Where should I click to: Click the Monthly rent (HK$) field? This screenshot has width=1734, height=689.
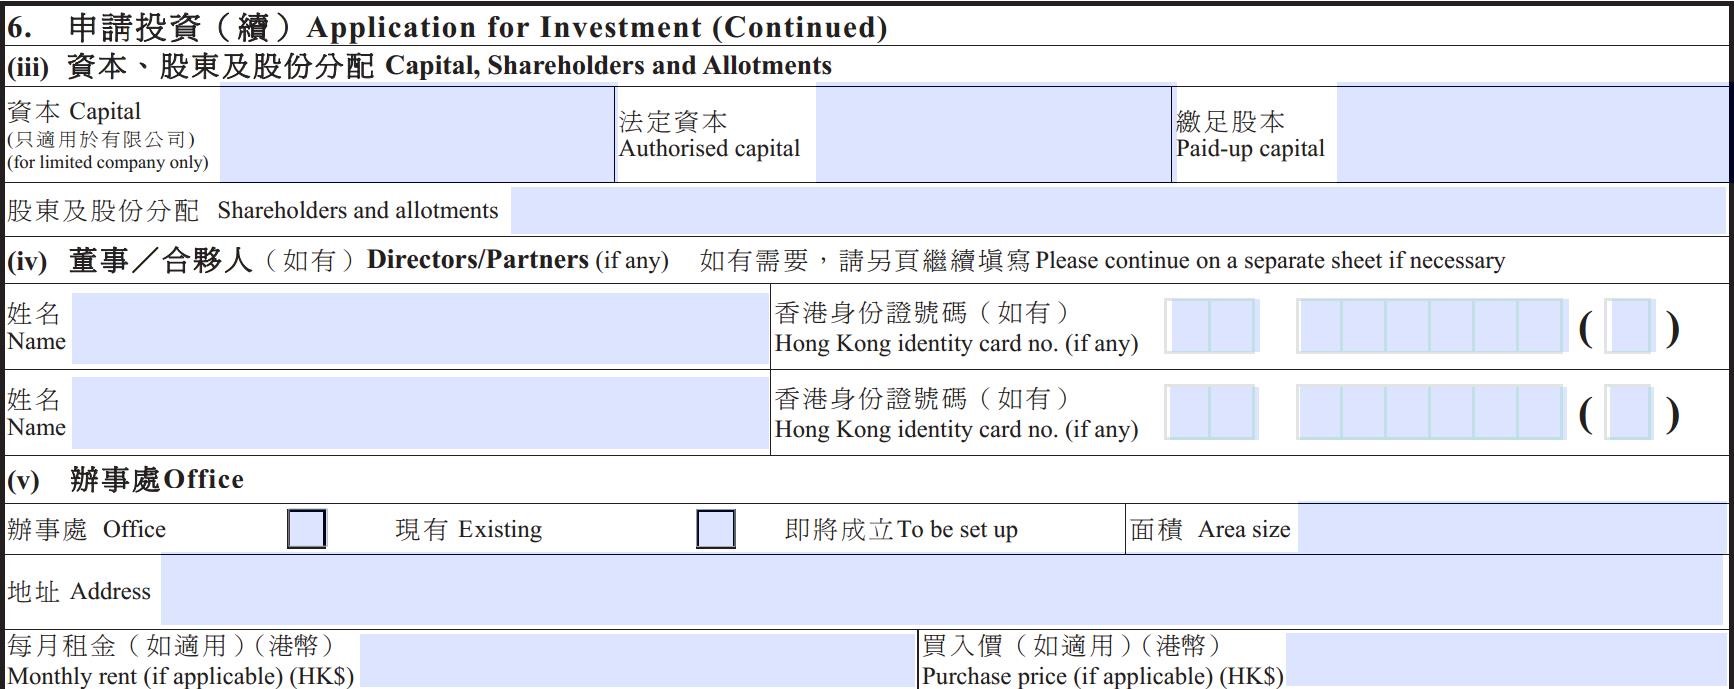point(637,660)
